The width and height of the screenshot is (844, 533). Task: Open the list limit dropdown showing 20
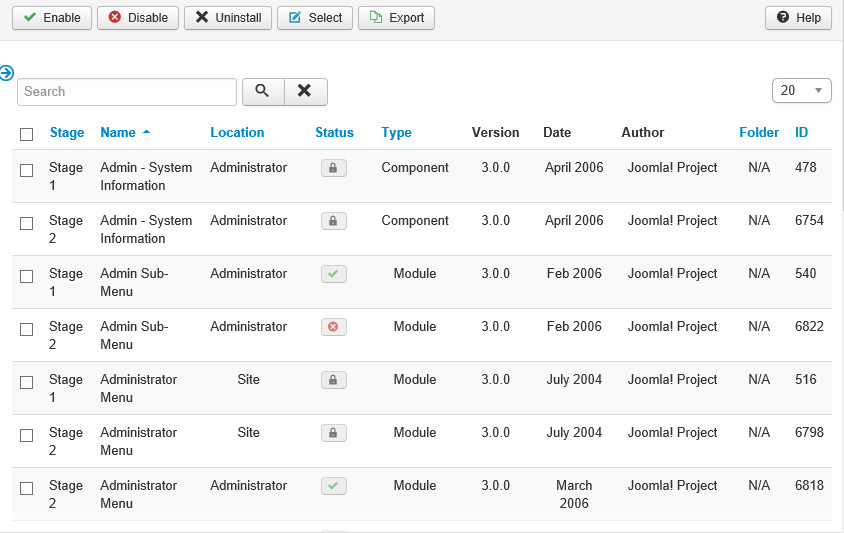coord(801,90)
